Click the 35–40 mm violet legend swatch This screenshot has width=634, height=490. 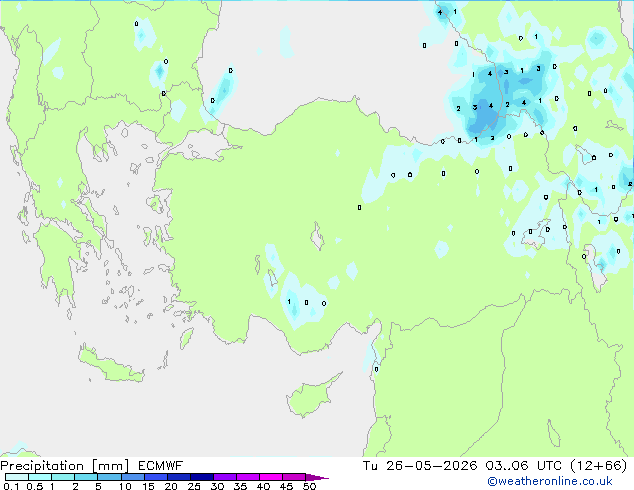[247, 477]
